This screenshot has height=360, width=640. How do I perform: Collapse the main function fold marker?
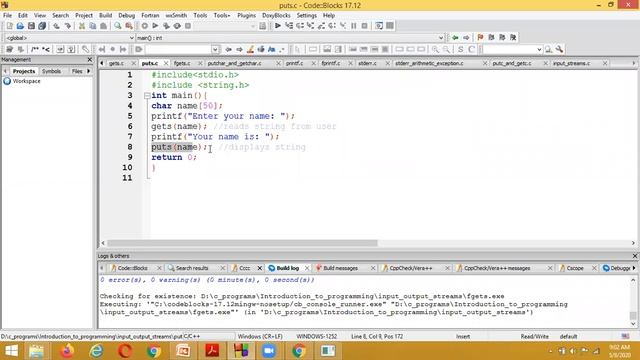click(x=147, y=96)
